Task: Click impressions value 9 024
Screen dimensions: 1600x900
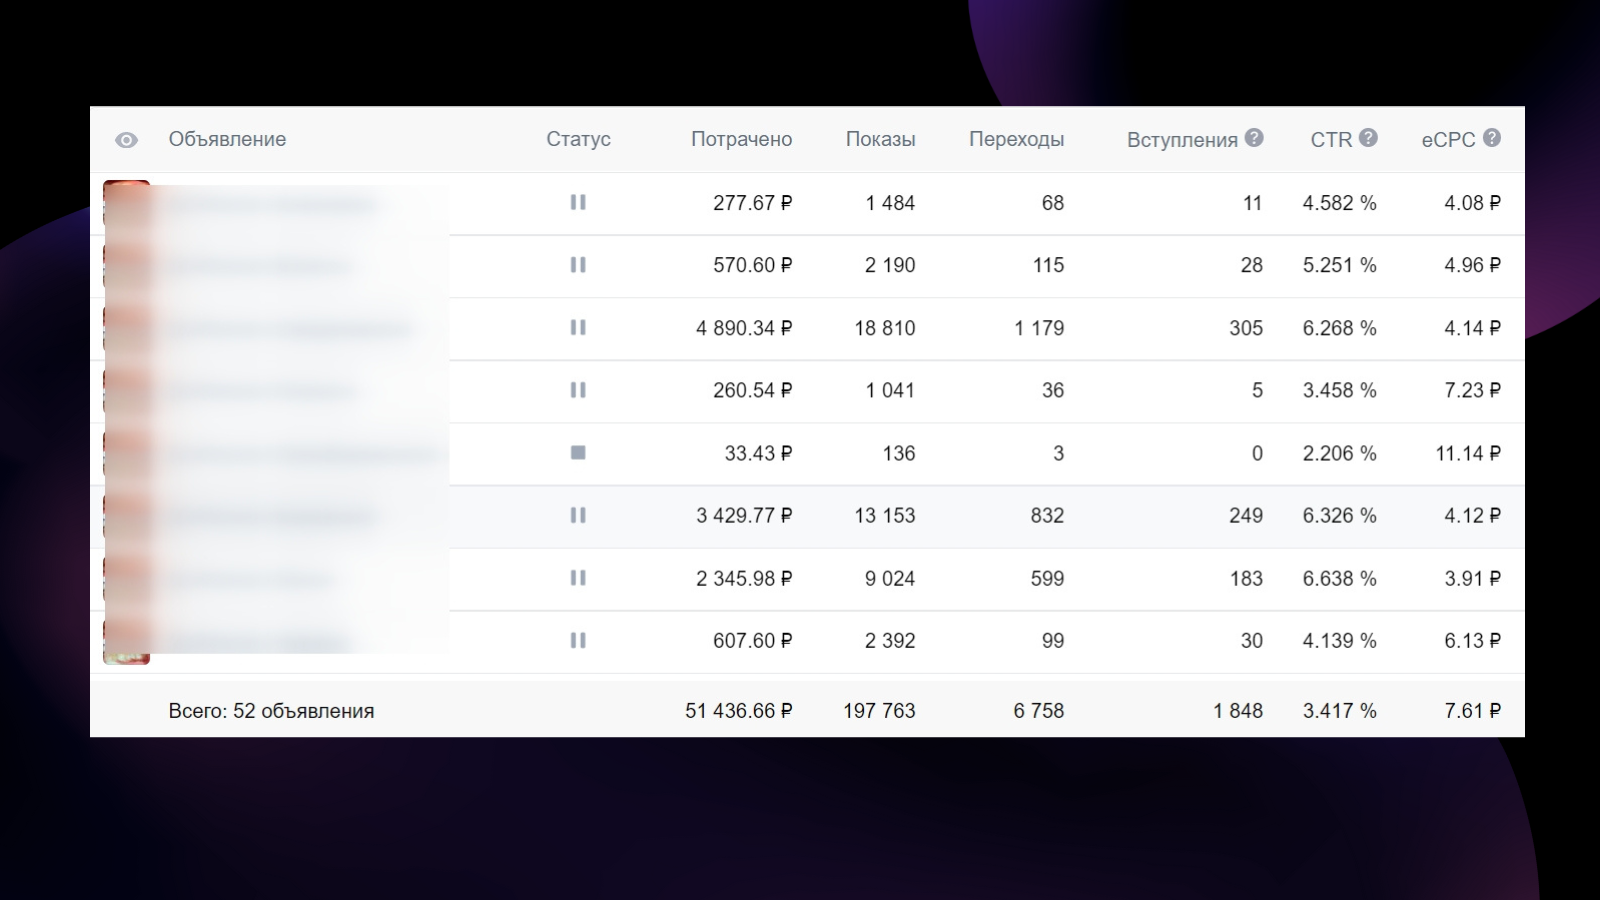Action: click(x=890, y=578)
